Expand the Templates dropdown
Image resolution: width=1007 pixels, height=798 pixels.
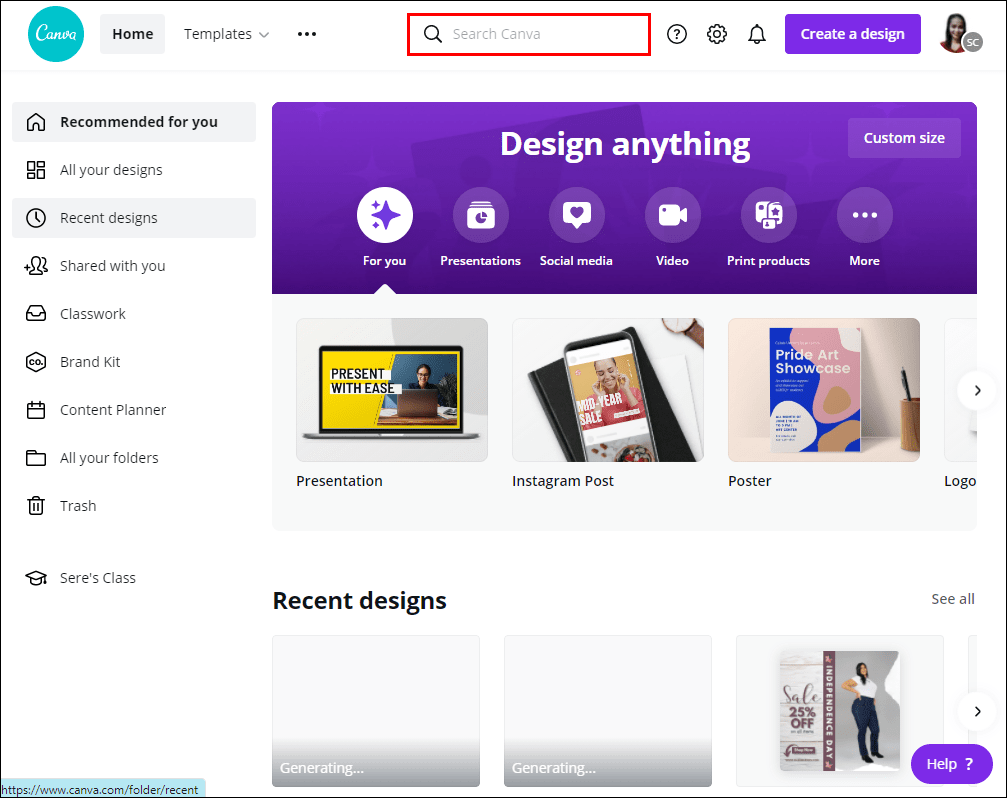(x=227, y=33)
